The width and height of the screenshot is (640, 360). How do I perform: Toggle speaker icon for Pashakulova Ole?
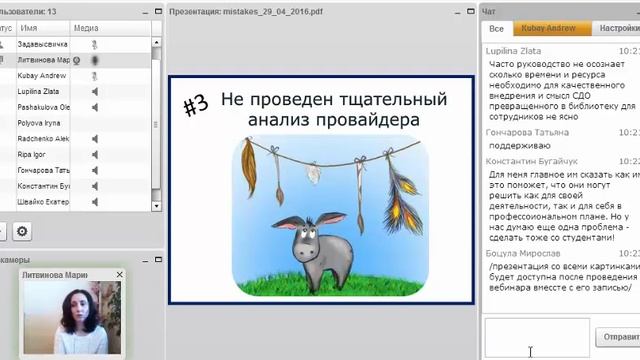(x=95, y=107)
